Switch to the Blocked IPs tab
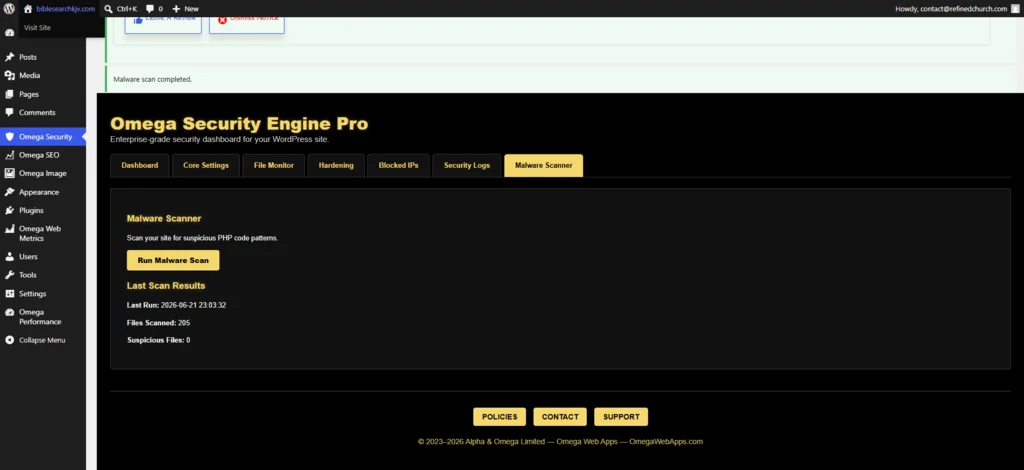 [398, 165]
